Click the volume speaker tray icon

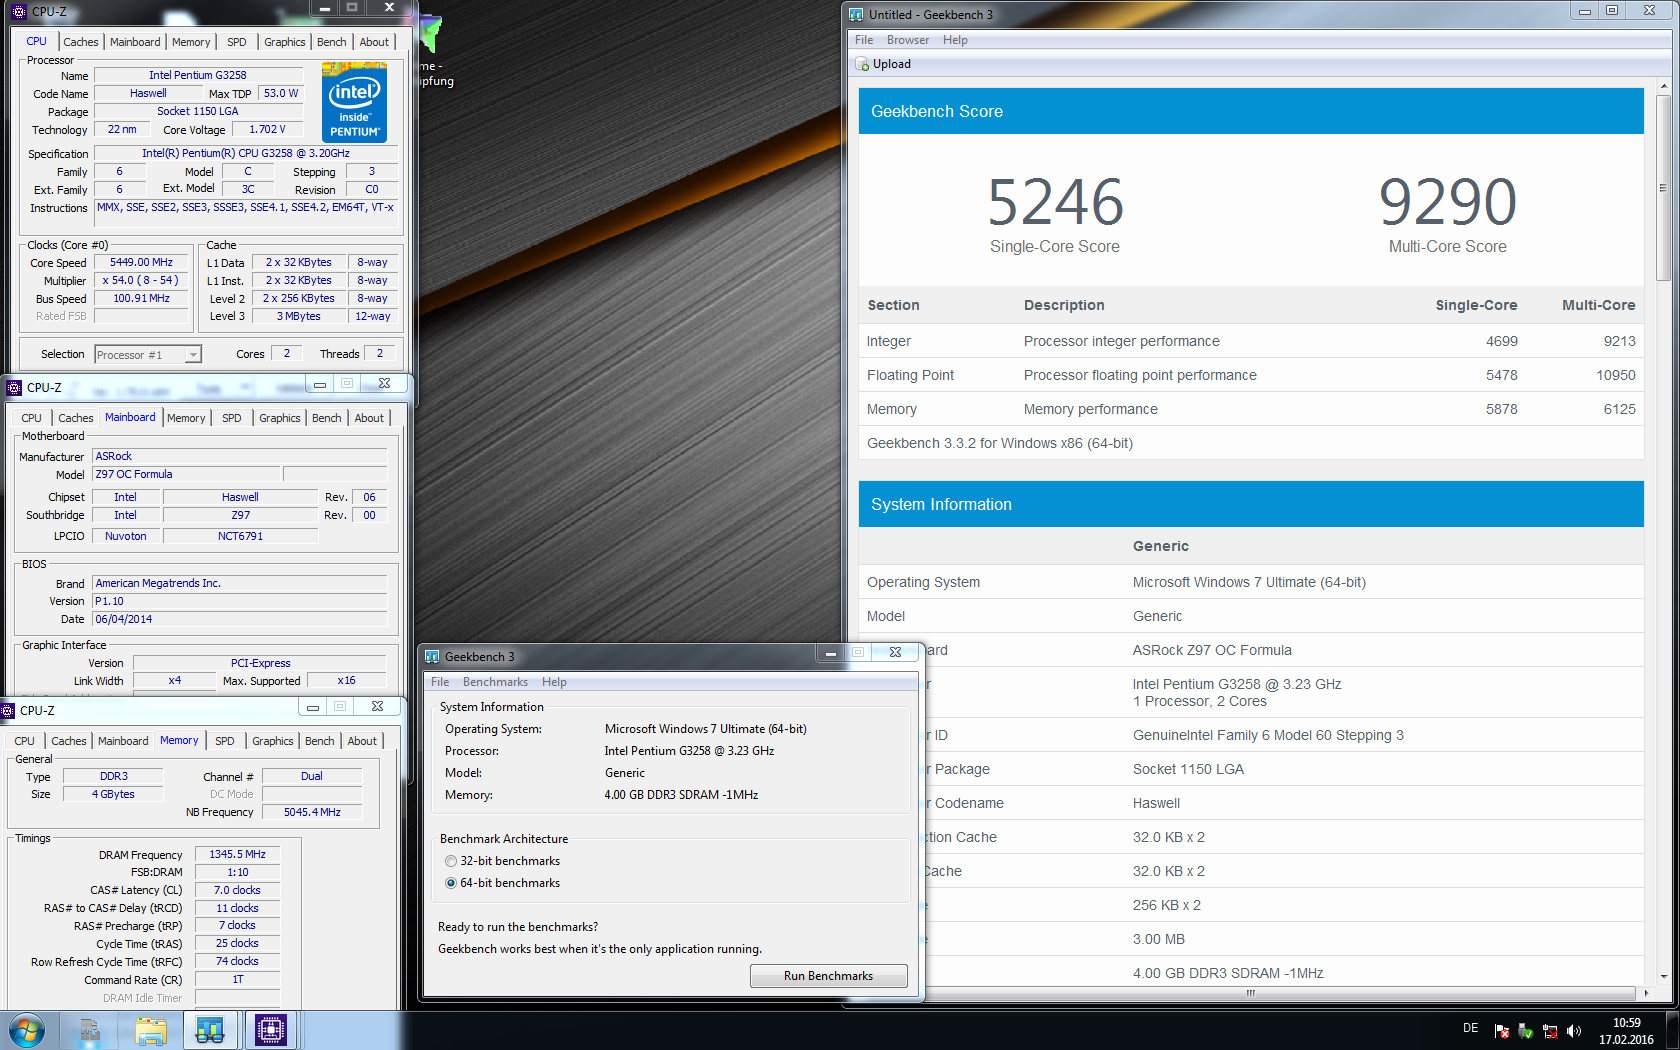(x=1574, y=1031)
